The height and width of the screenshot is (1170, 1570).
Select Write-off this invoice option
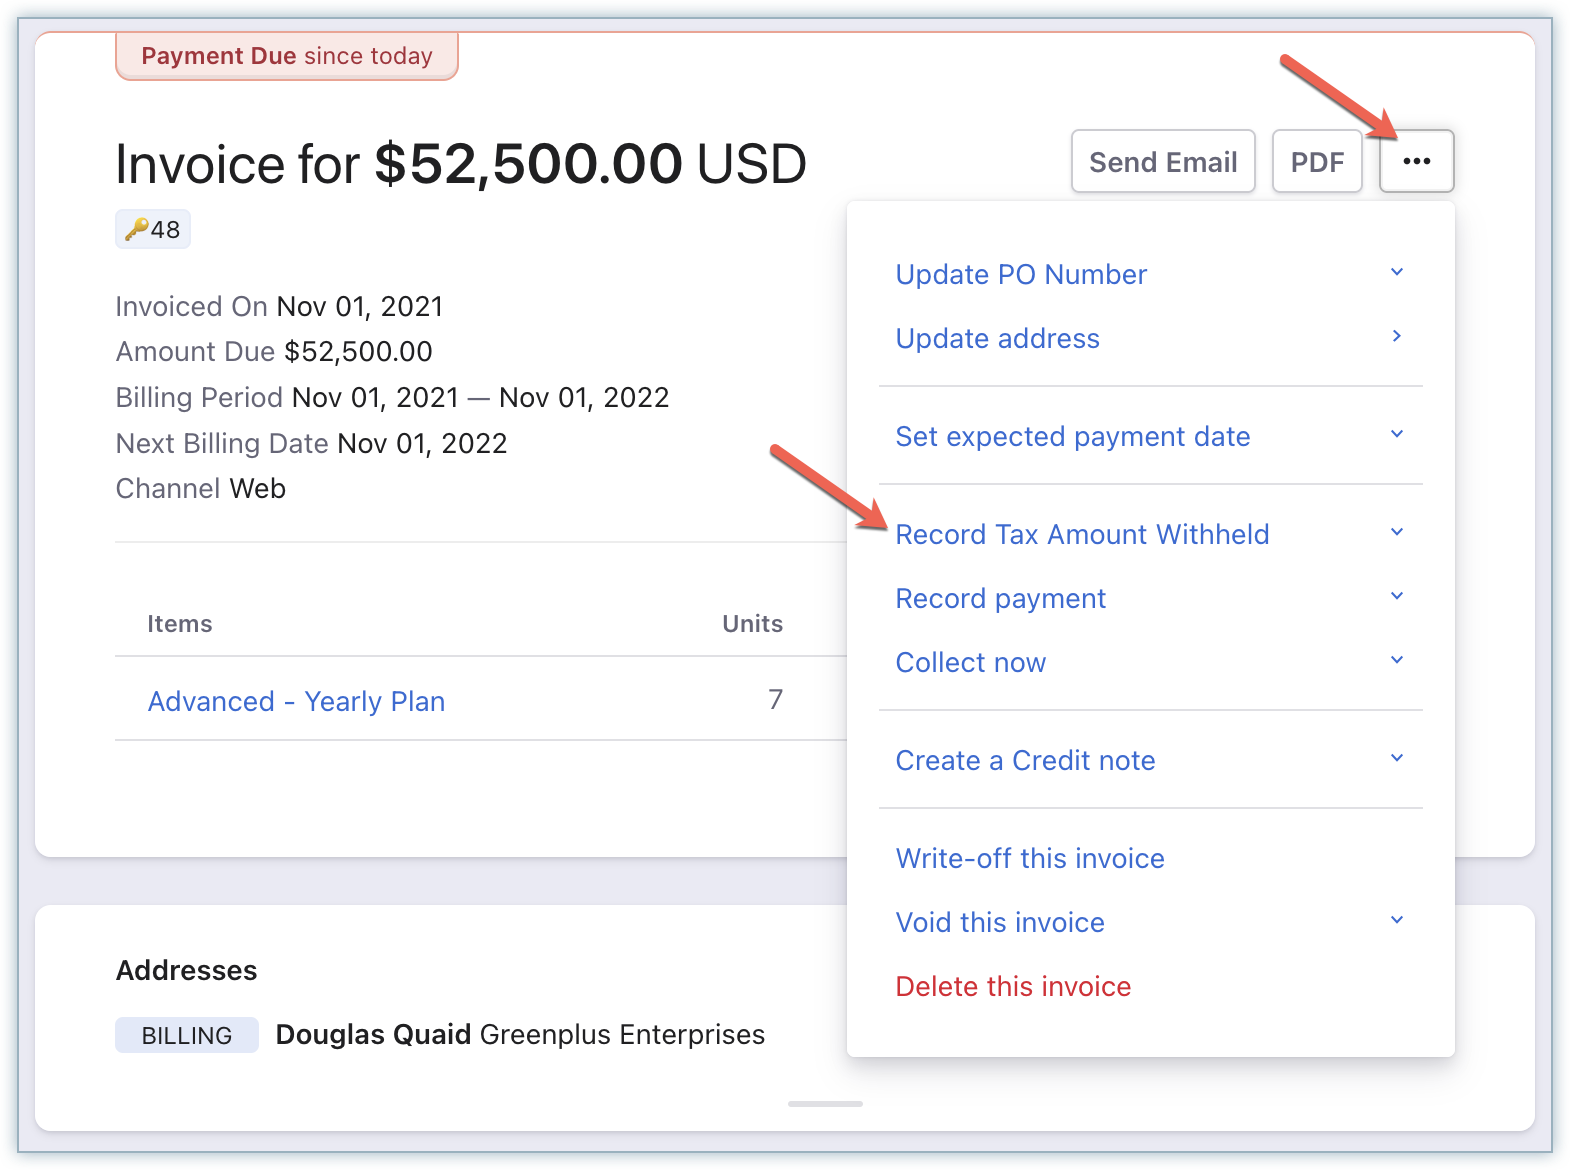(x=1030, y=859)
